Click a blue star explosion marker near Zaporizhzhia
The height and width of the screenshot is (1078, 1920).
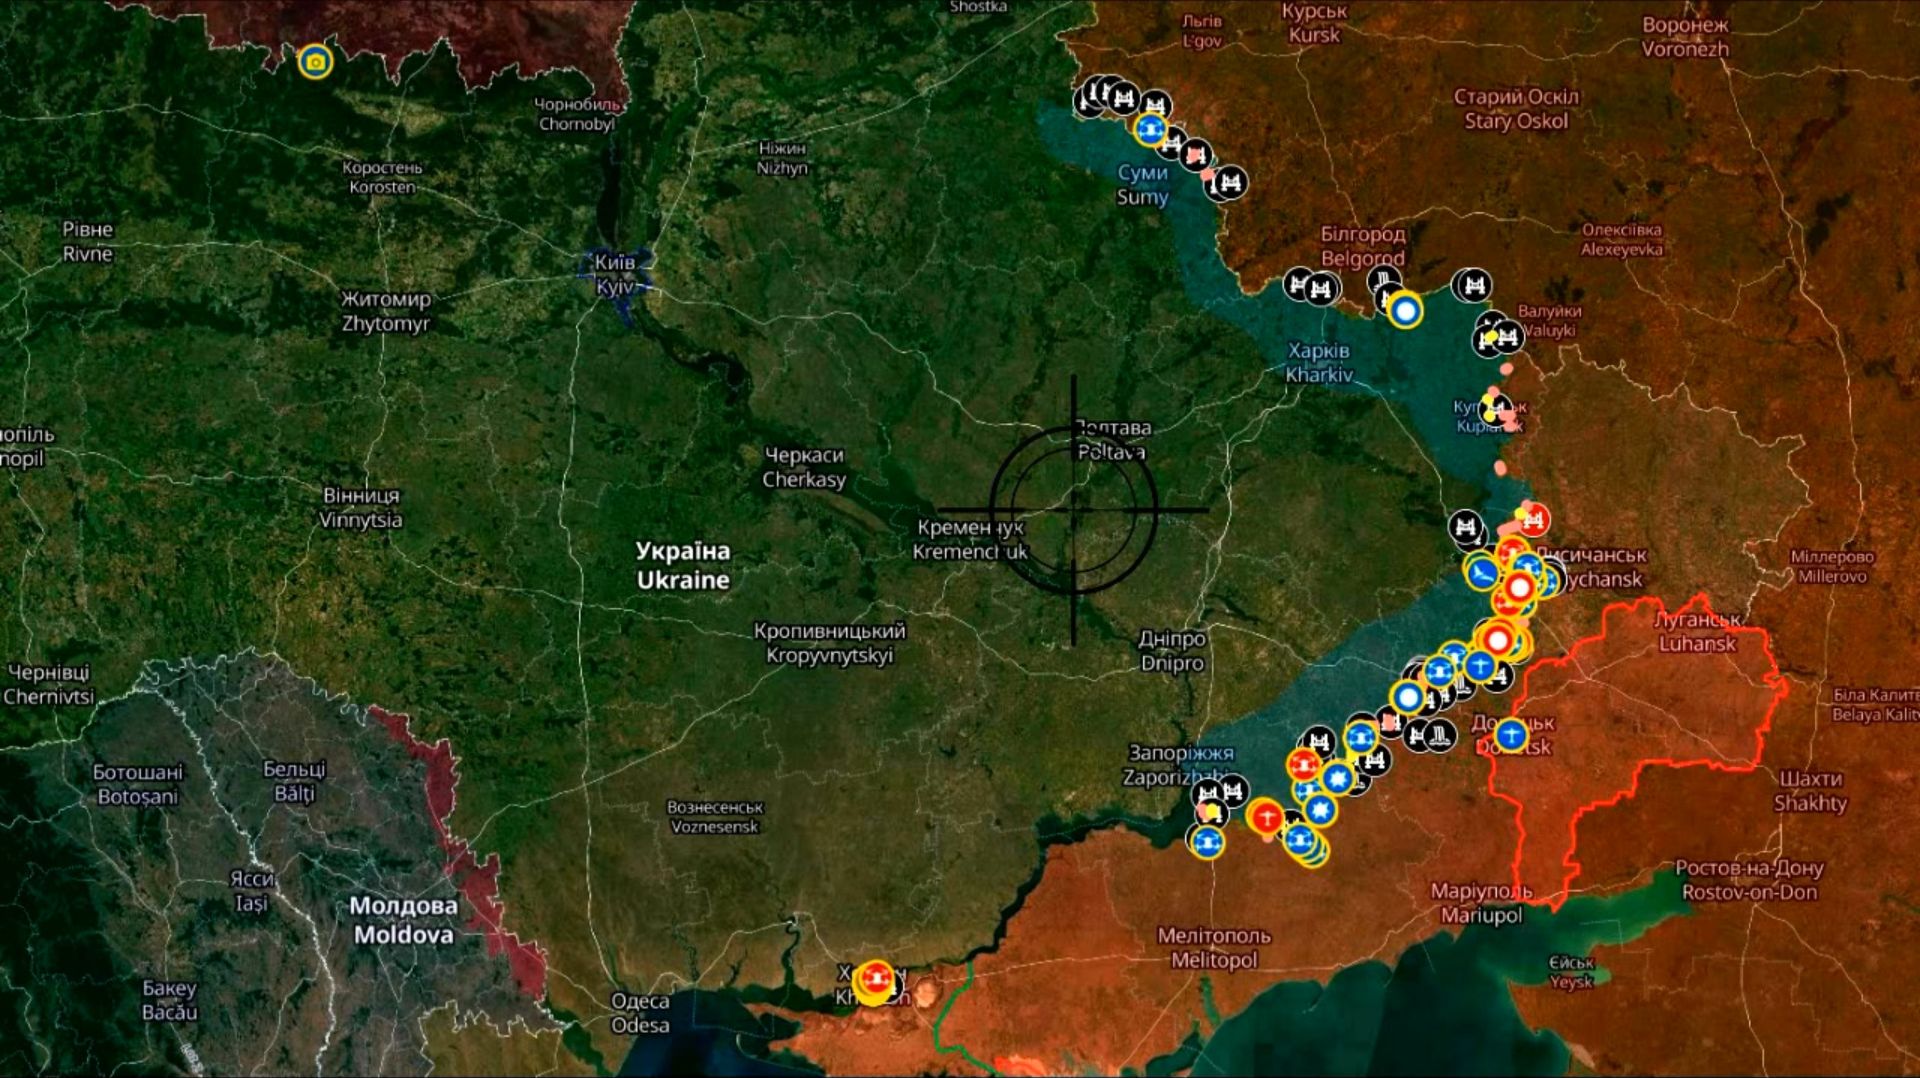[x=1337, y=778]
